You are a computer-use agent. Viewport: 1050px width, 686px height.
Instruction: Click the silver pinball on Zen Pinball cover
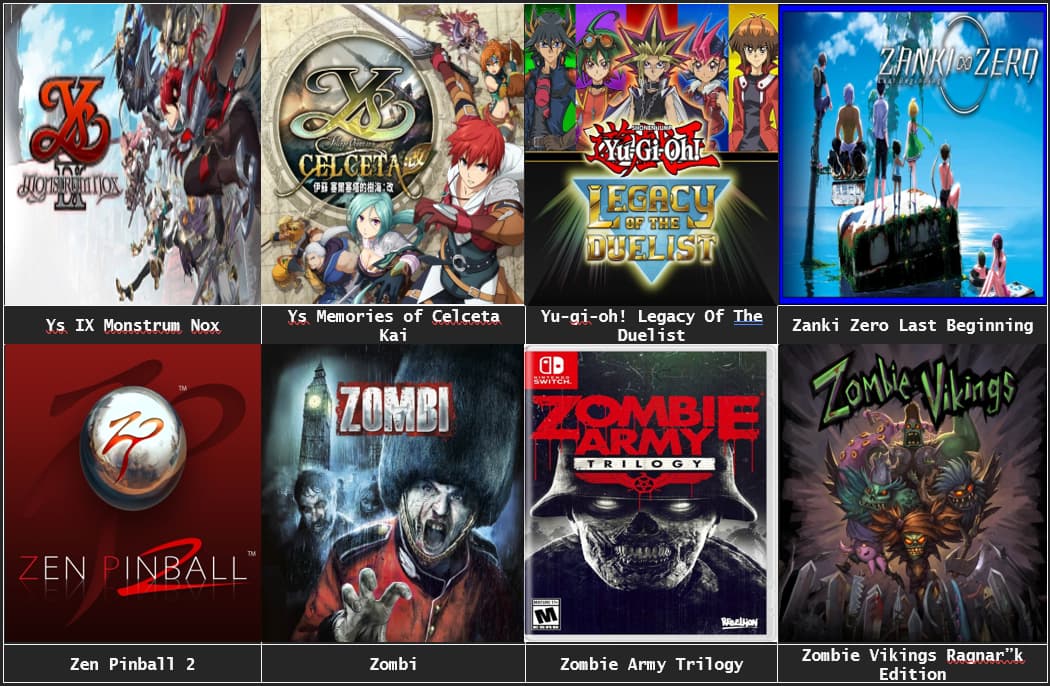[x=133, y=448]
